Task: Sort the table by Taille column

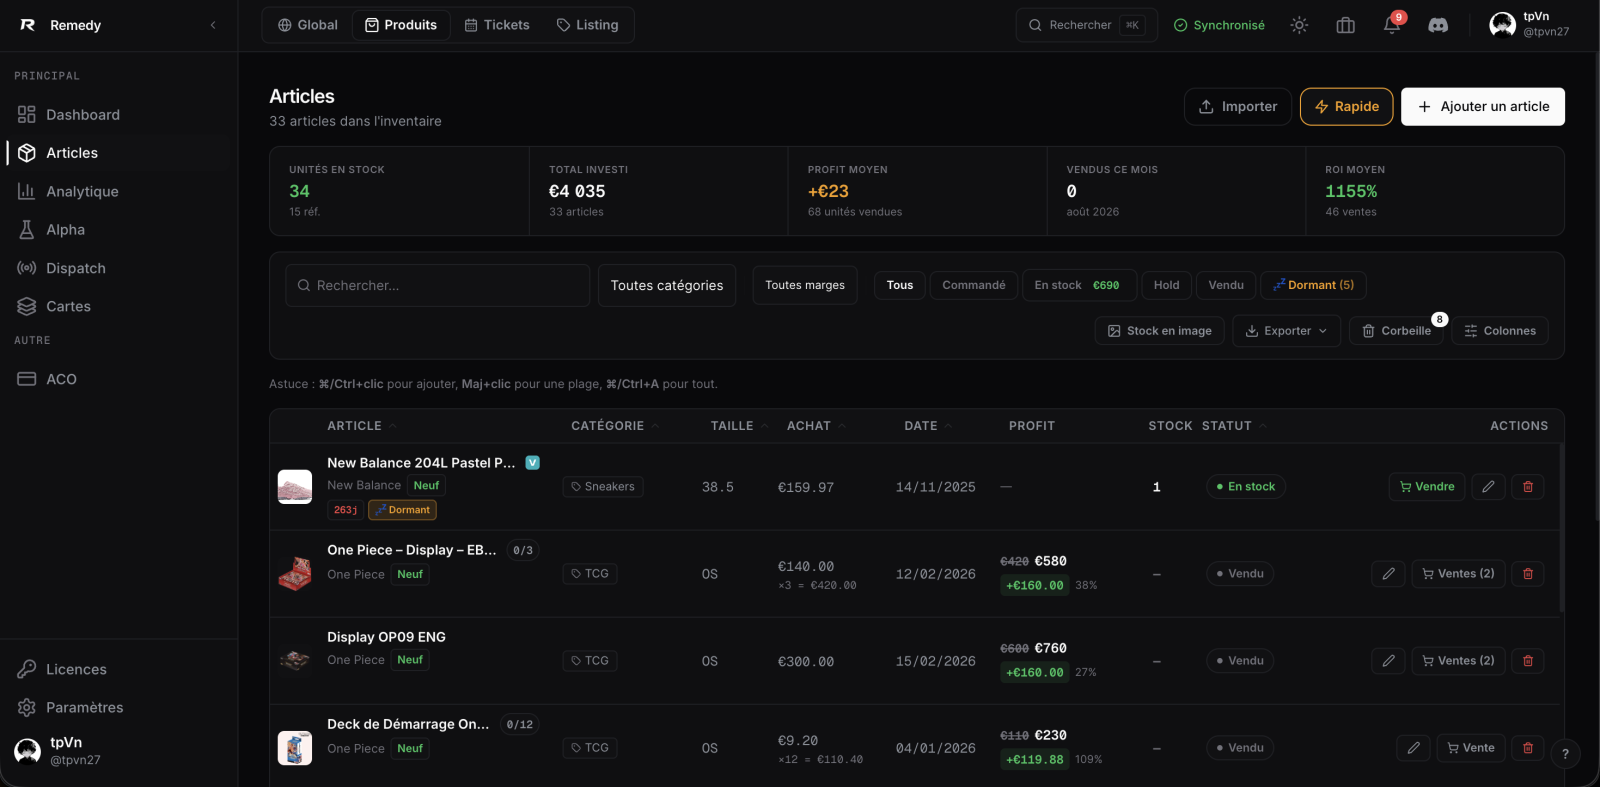Action: (739, 426)
